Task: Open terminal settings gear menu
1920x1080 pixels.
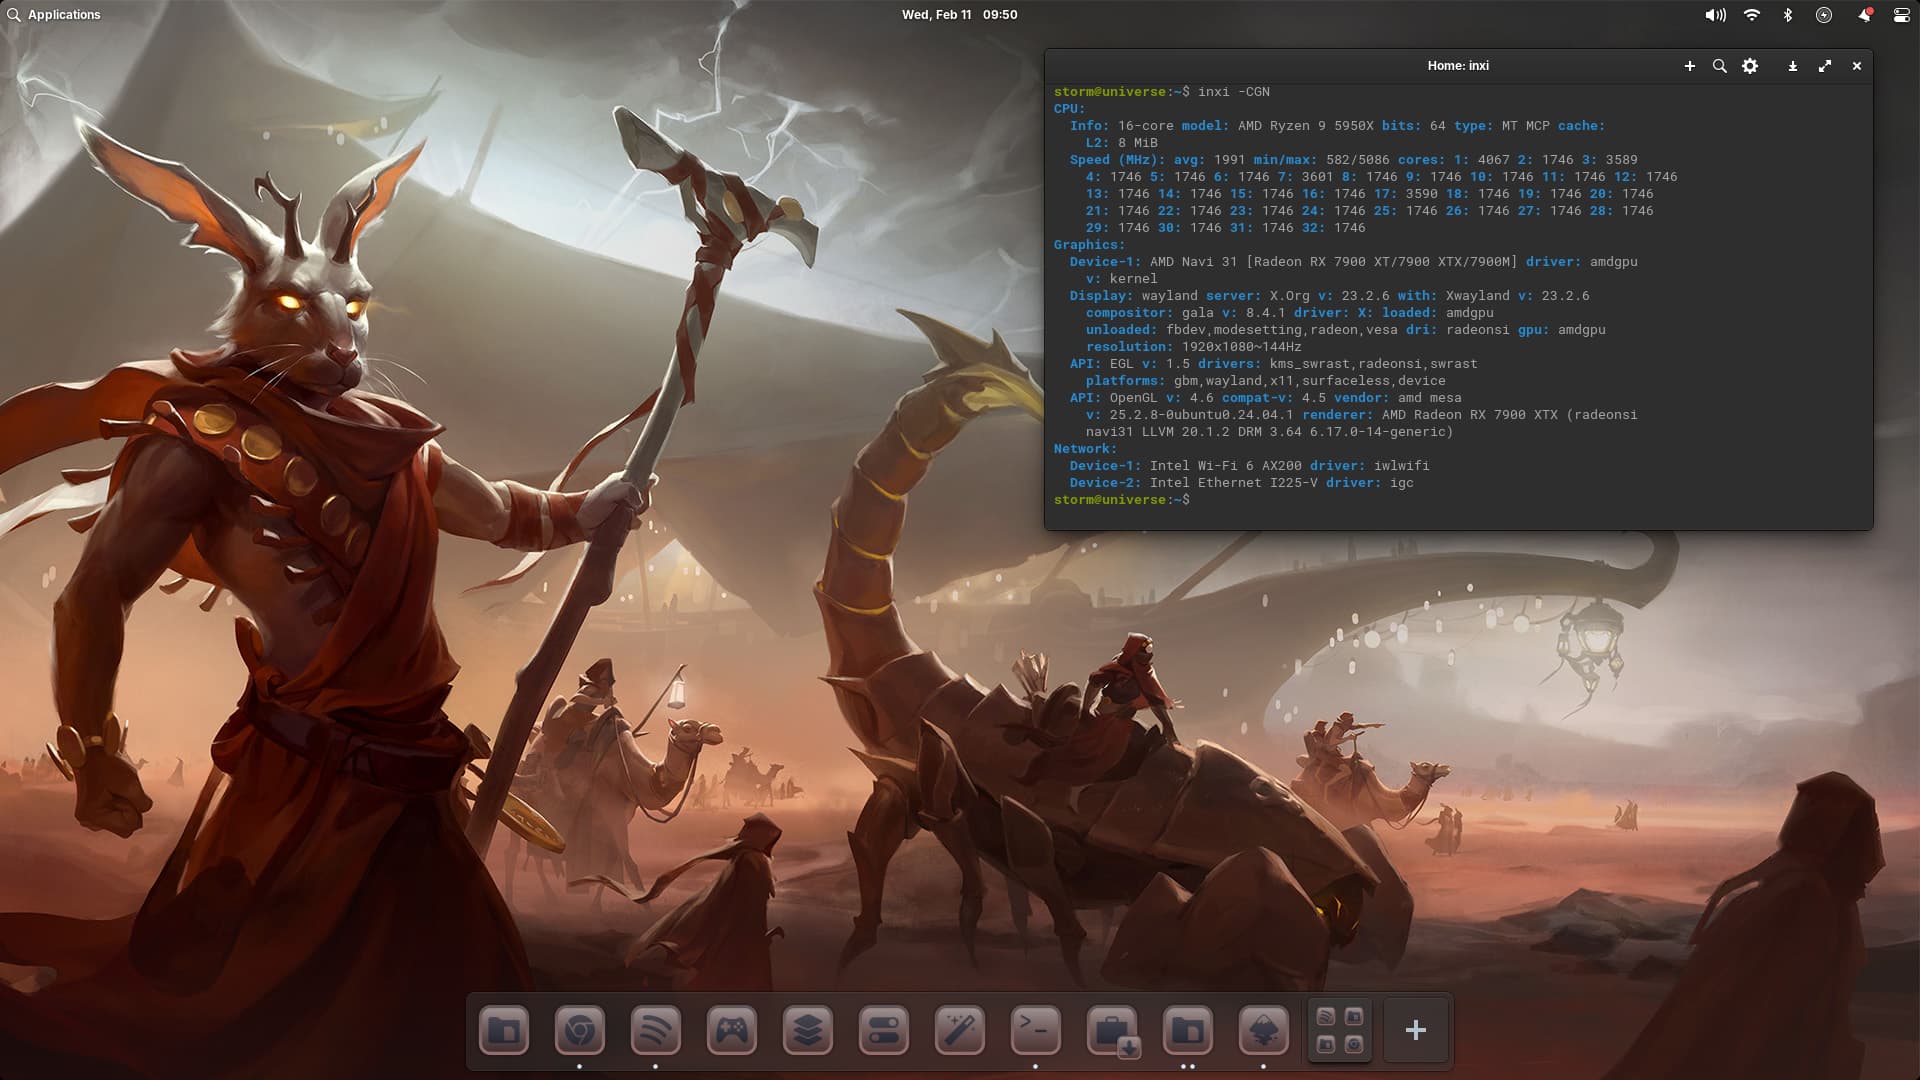Action: [1750, 66]
